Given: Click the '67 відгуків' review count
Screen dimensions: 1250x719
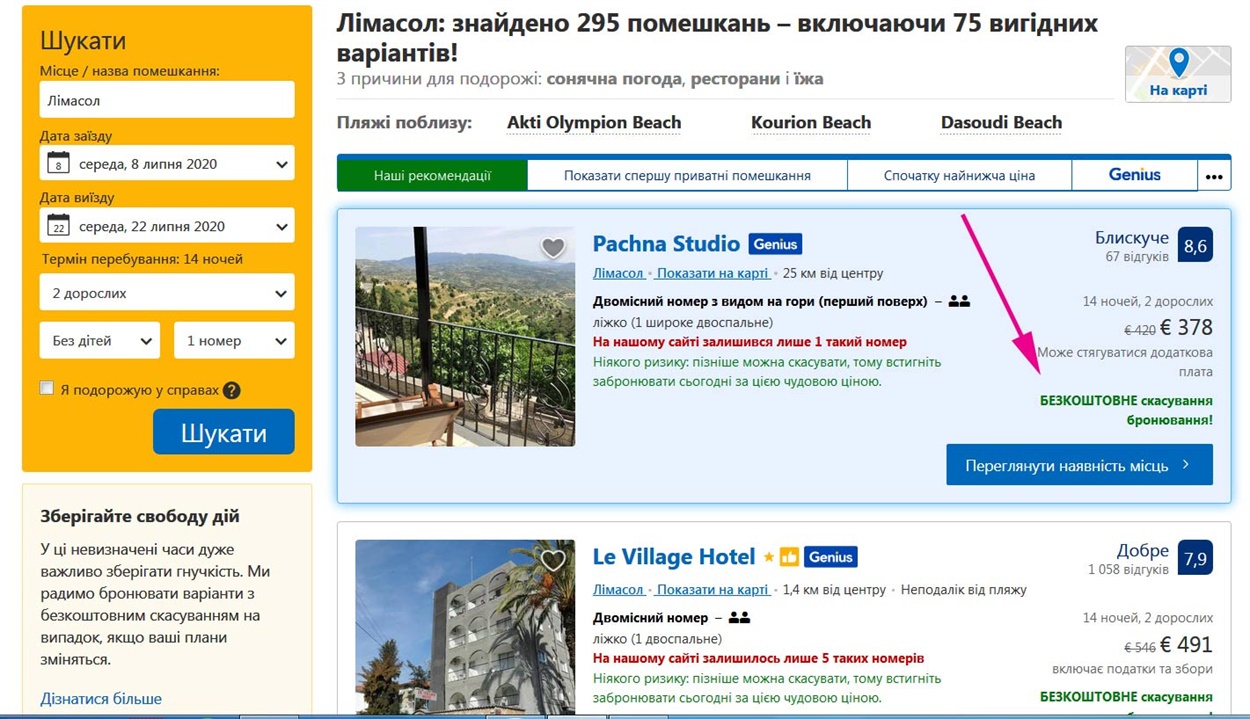Looking at the screenshot, I should coord(1137,257).
